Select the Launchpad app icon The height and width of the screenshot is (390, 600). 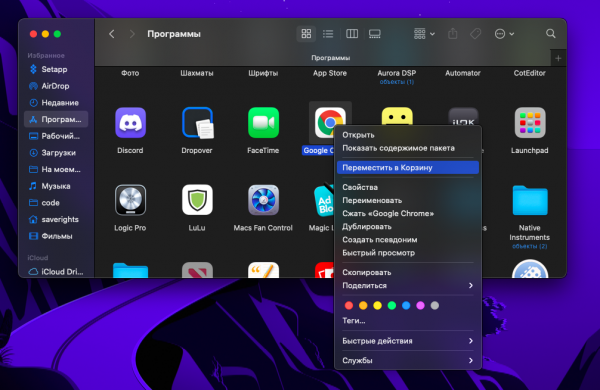click(x=530, y=122)
